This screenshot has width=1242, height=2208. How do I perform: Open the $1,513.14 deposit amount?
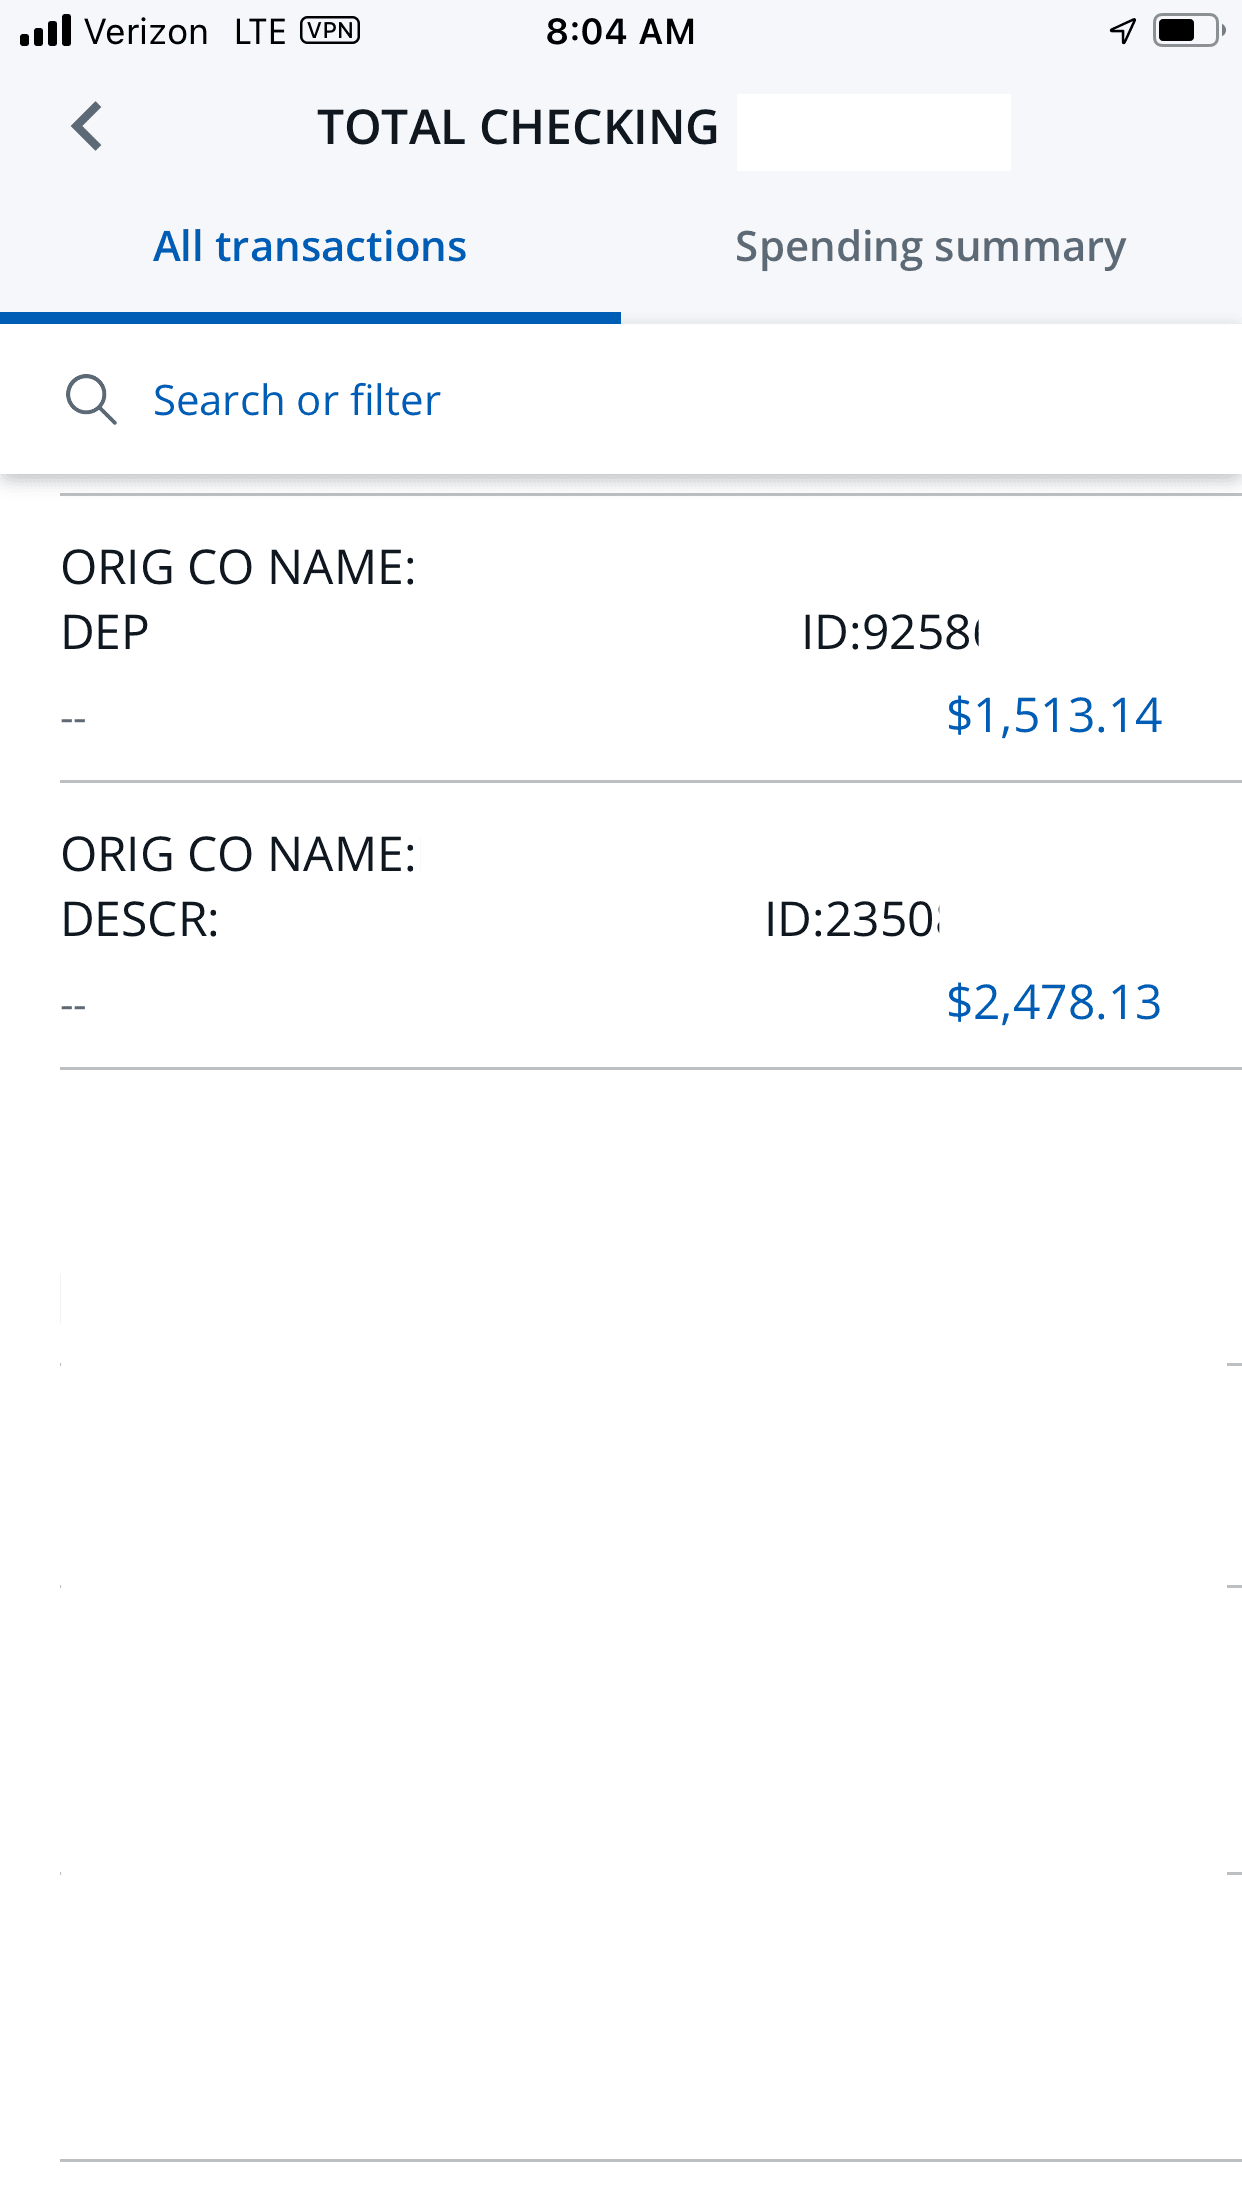pos(1054,715)
